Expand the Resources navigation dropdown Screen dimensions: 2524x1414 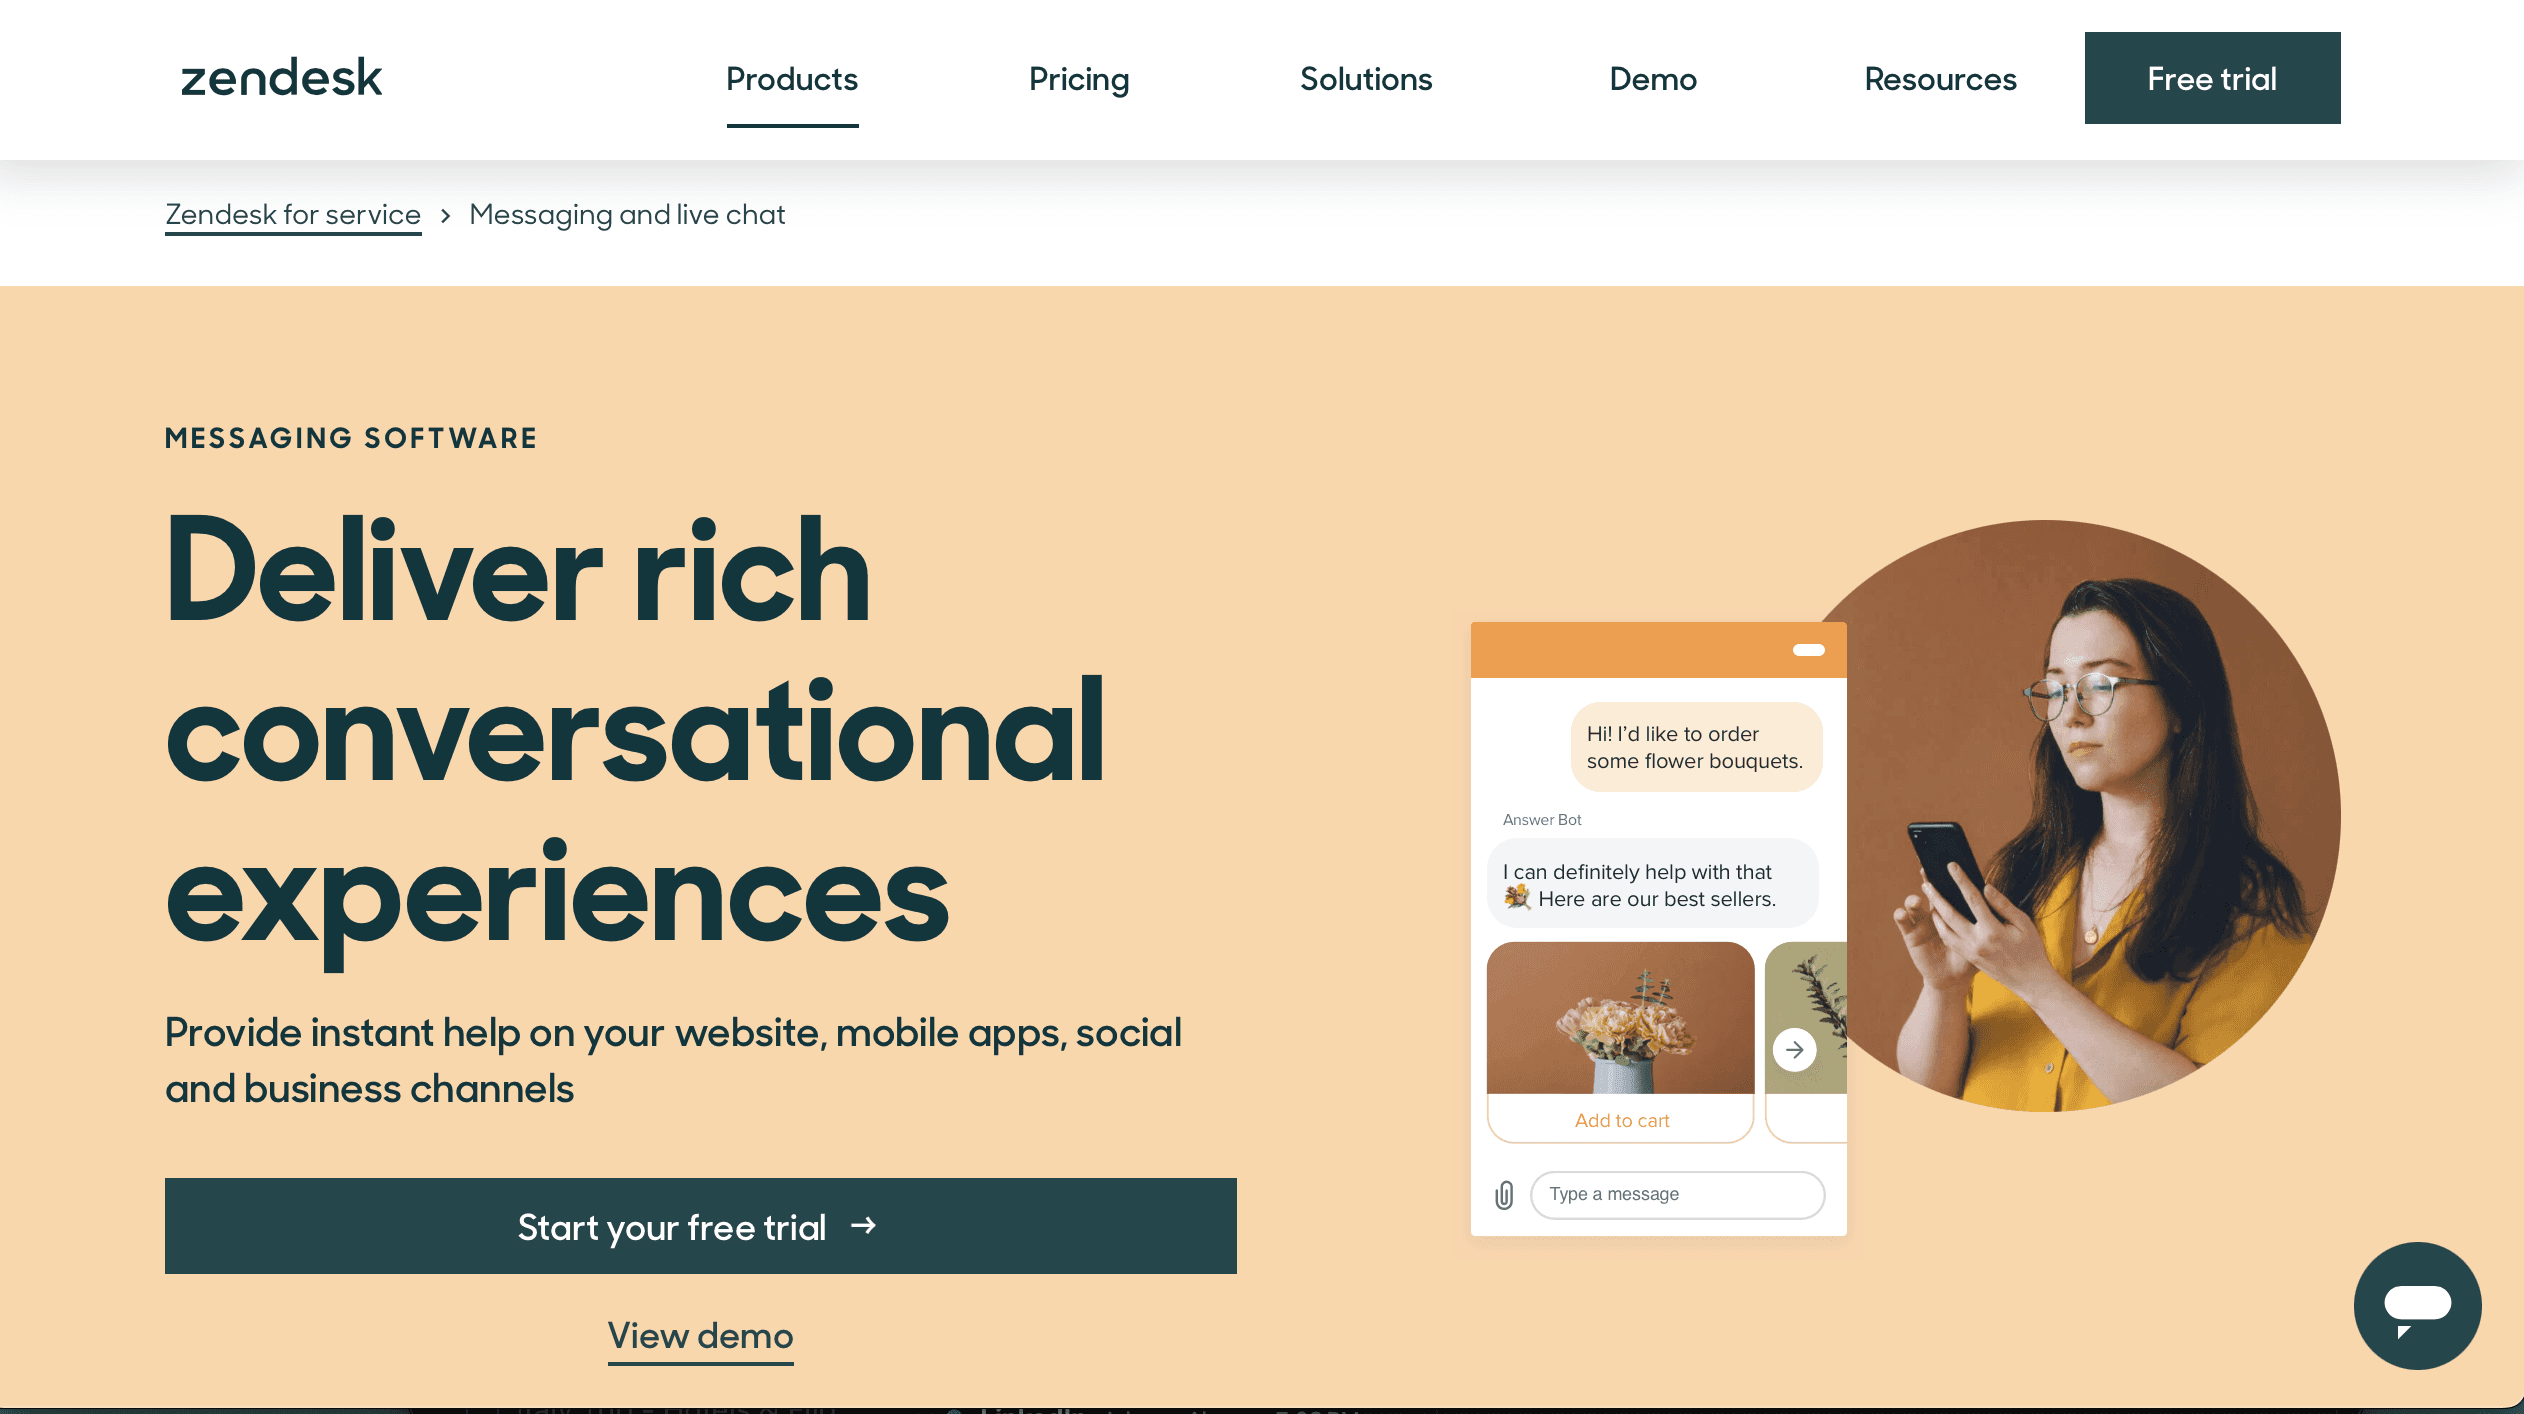coord(1940,78)
